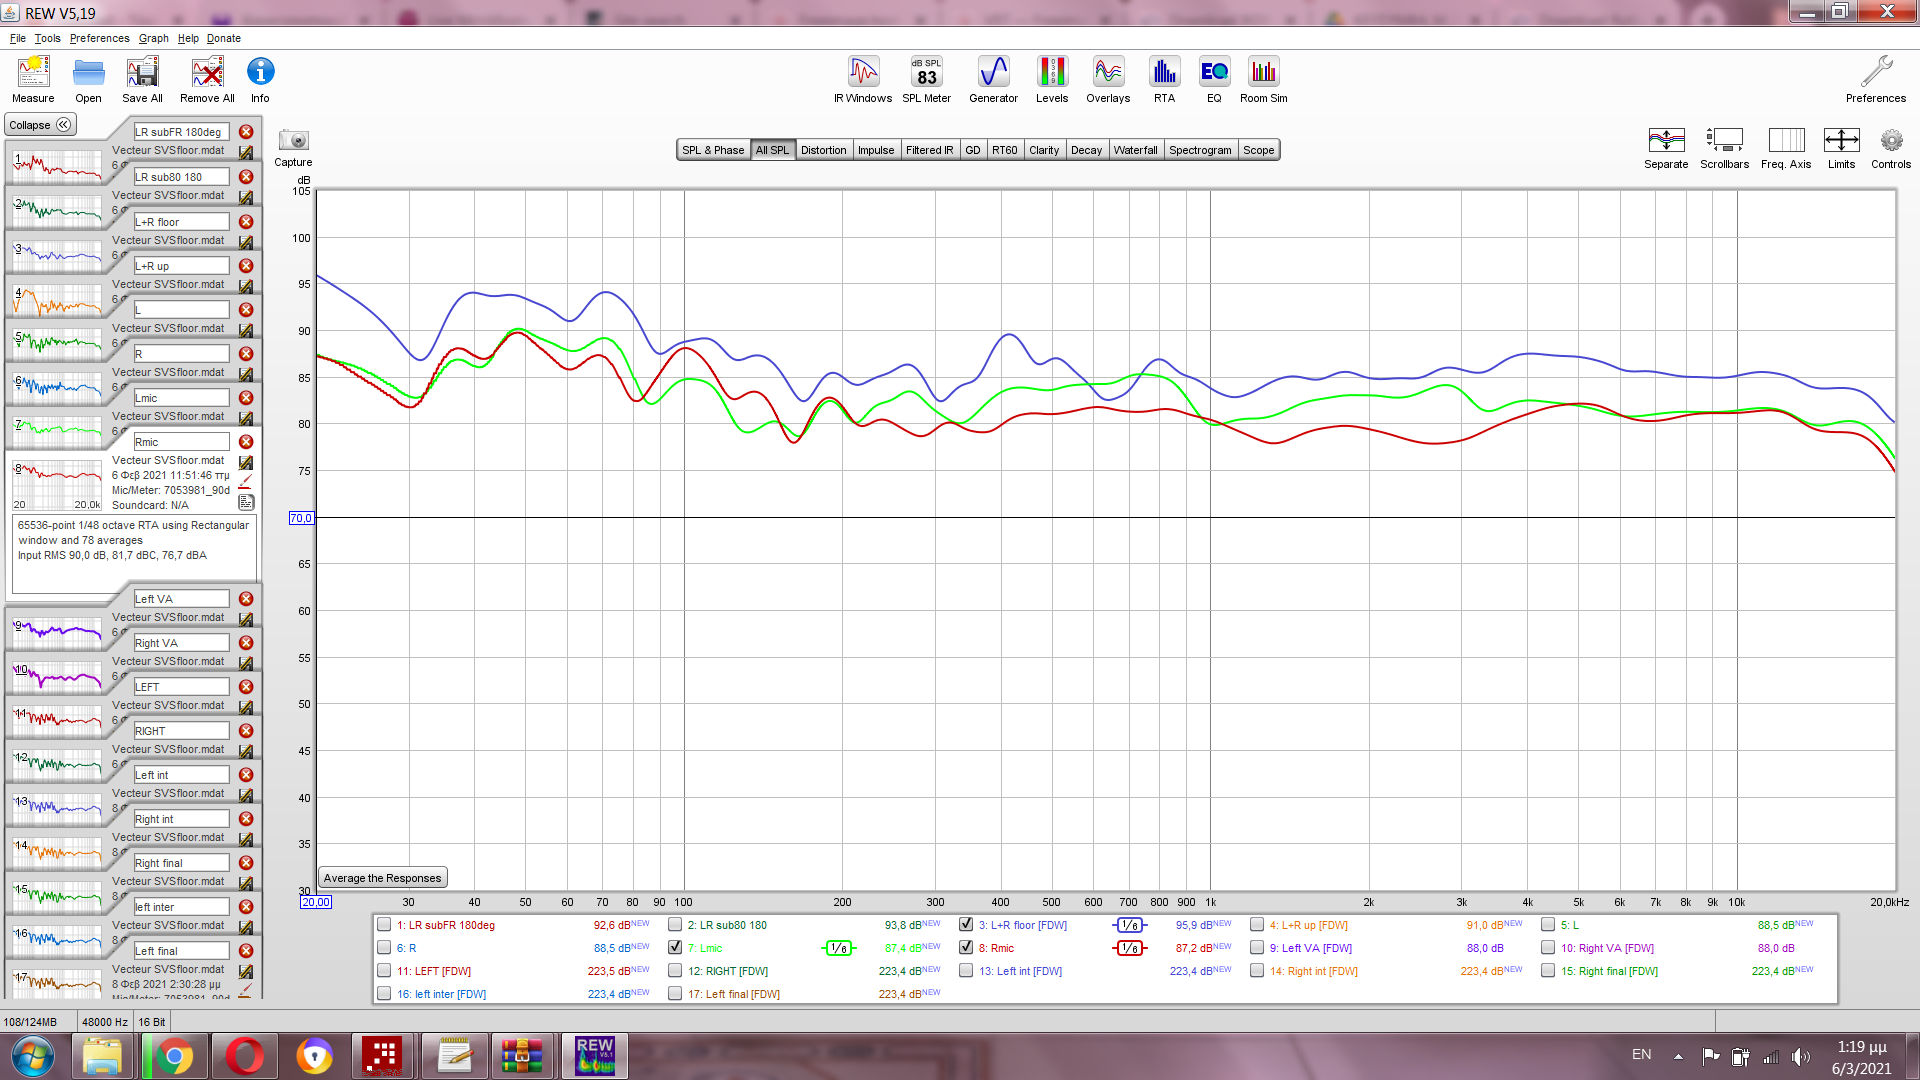Switch to the Waterfall tab
The height and width of the screenshot is (1080, 1920).
point(1135,150)
